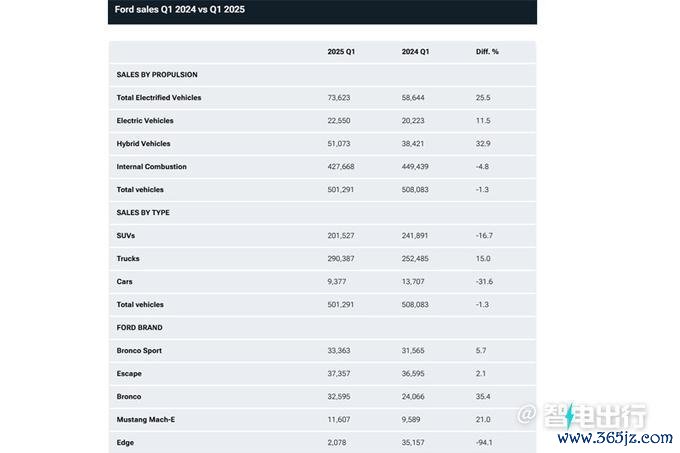Click the 5.7 difference value

pyautogui.click(x=481, y=350)
